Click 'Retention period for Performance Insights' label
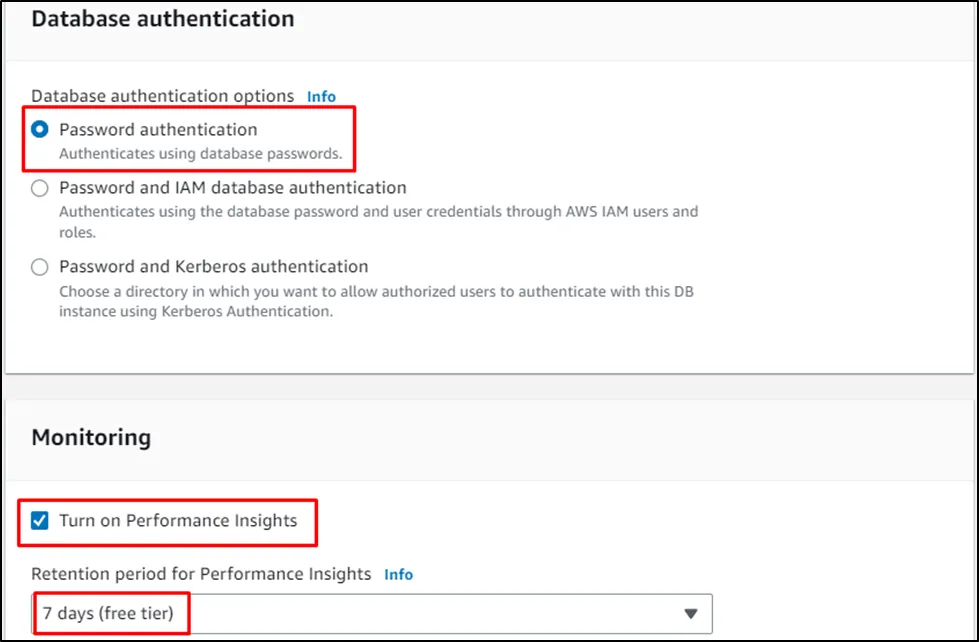 [x=201, y=574]
